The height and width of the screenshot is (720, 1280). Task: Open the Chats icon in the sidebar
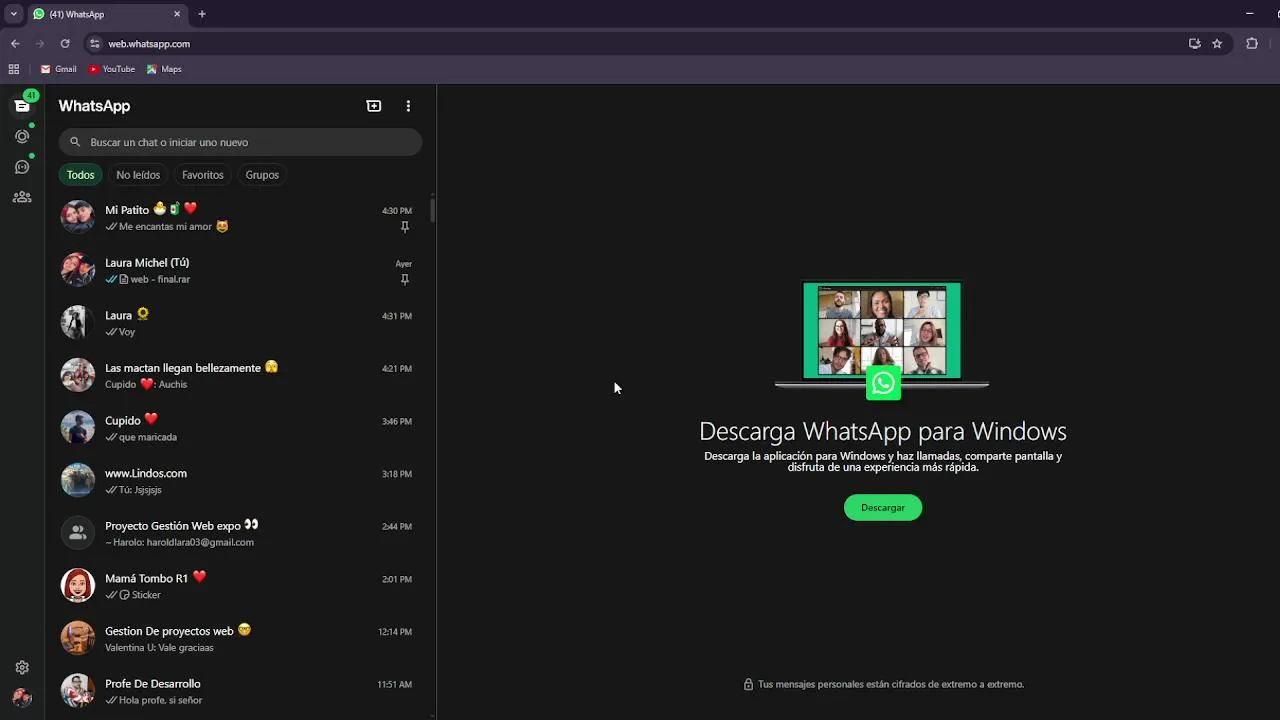tap(22, 105)
